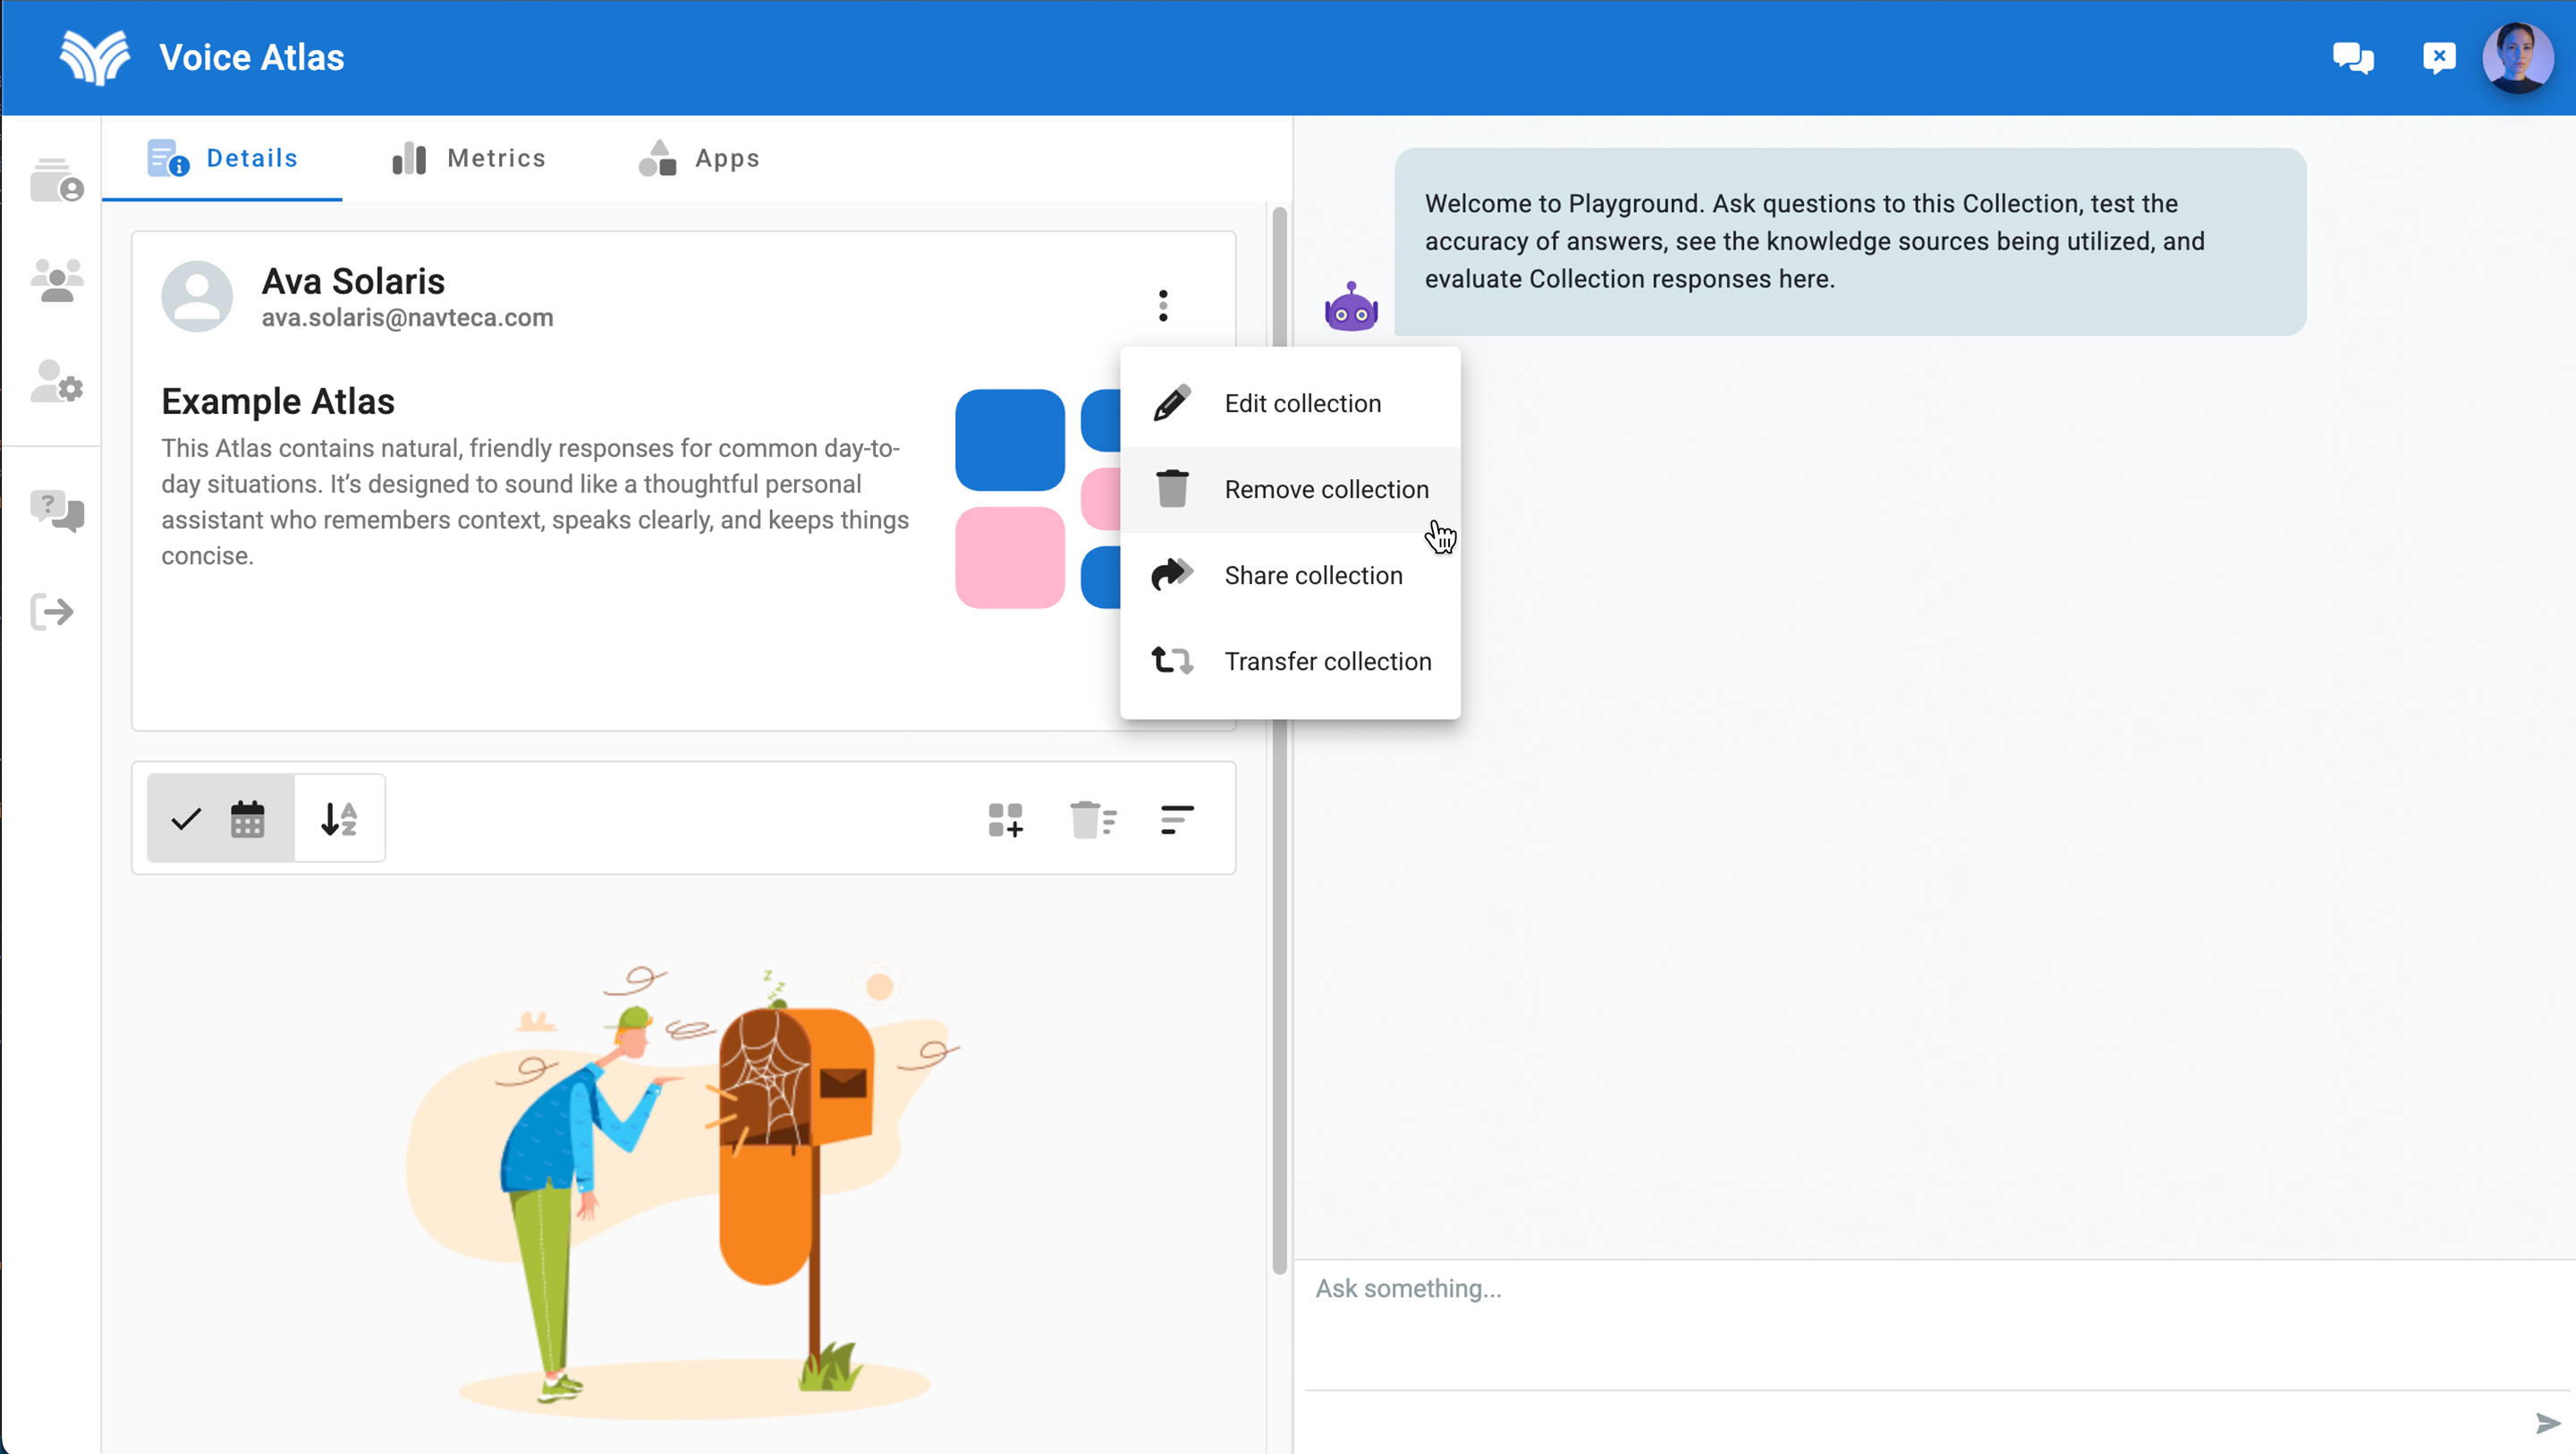Click the add widgets grid-plus icon
The height and width of the screenshot is (1454, 2576).
tap(1005, 819)
